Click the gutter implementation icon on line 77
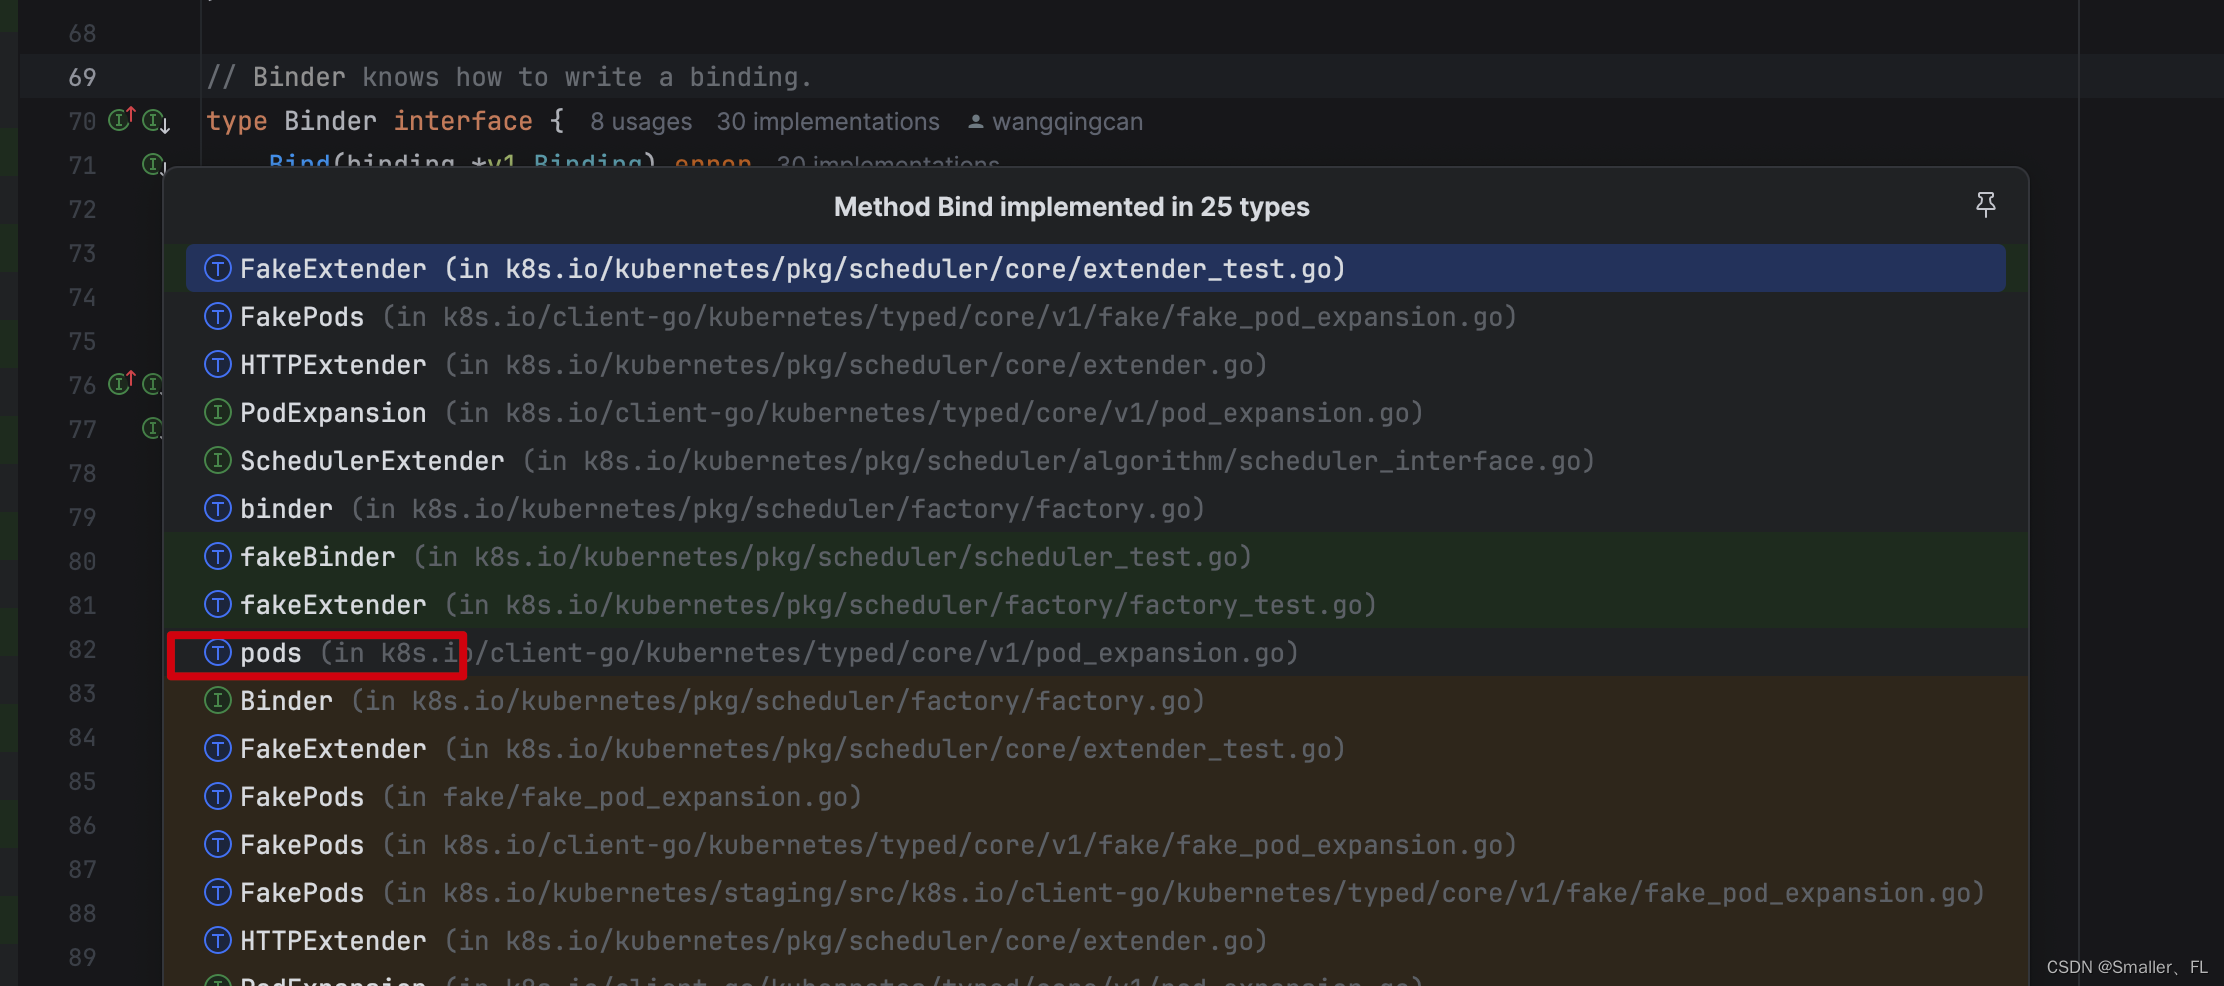 (152, 428)
